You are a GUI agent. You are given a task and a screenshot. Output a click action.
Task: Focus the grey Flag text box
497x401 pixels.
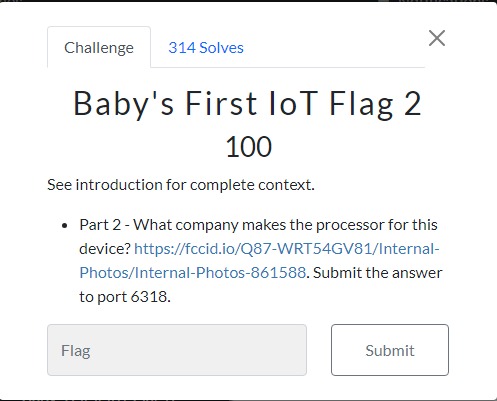coord(177,350)
